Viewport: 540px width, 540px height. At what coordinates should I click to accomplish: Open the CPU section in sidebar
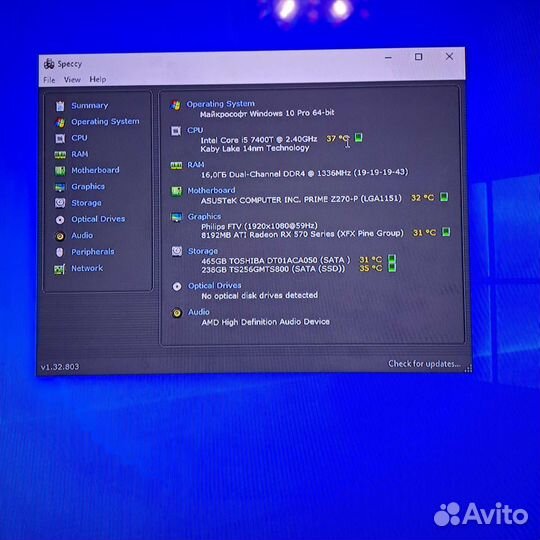(80, 138)
